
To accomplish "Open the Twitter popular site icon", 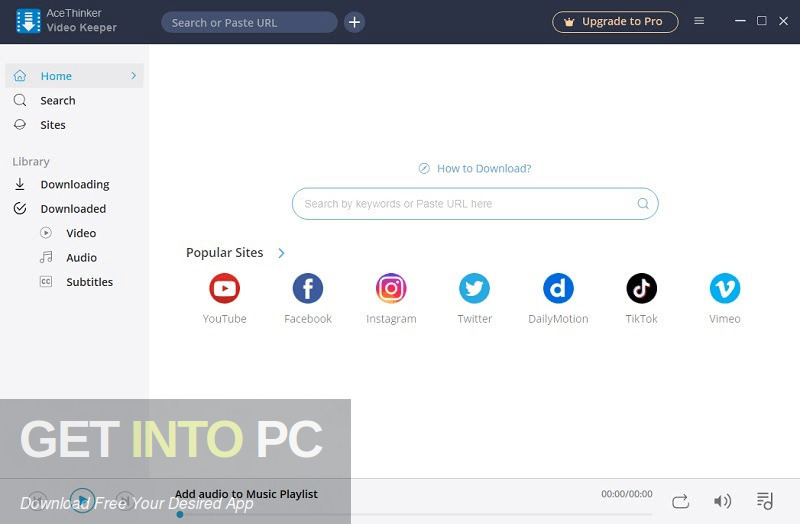I will tap(474, 288).
